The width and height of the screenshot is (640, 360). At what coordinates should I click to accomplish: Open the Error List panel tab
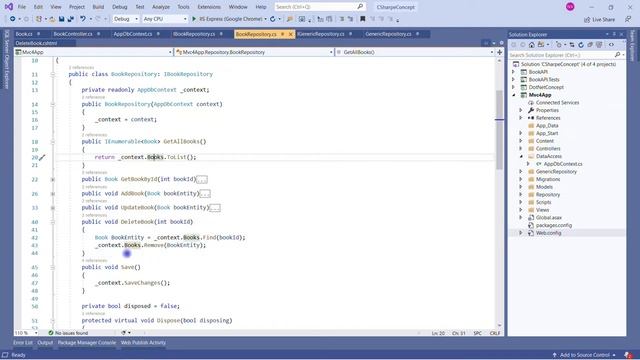[x=23, y=343]
